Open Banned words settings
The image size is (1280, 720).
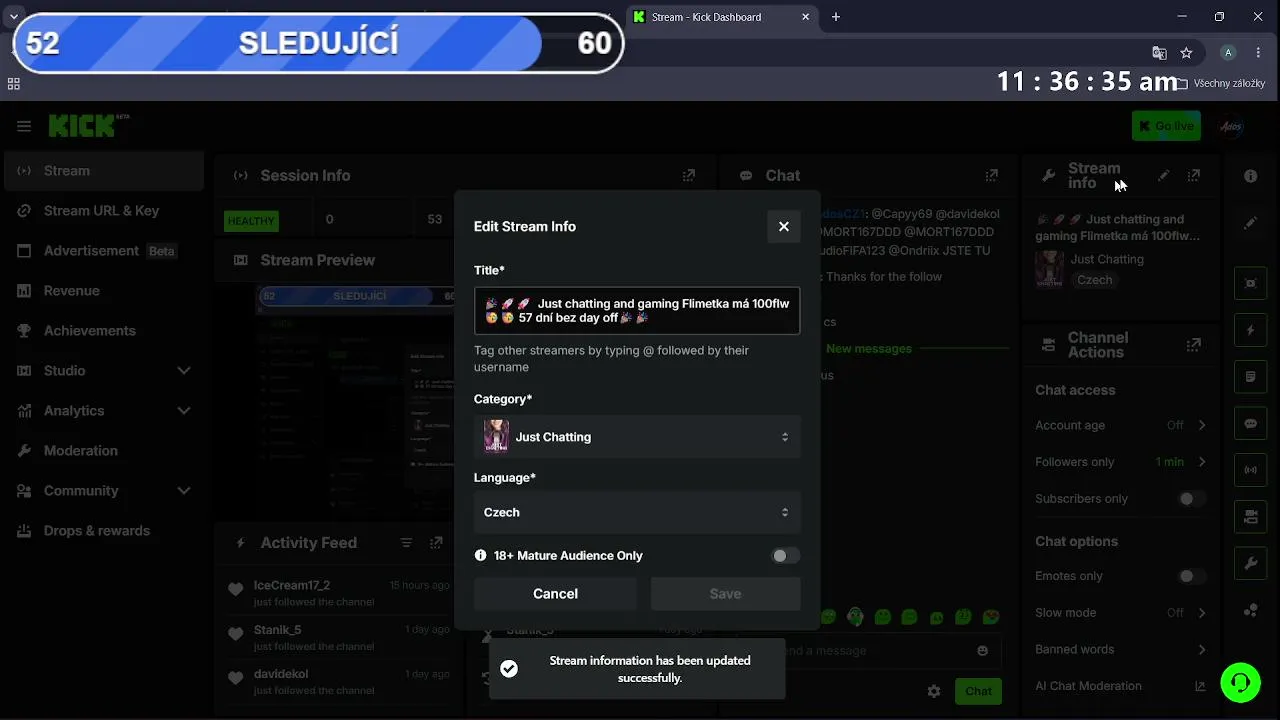coord(1121,649)
